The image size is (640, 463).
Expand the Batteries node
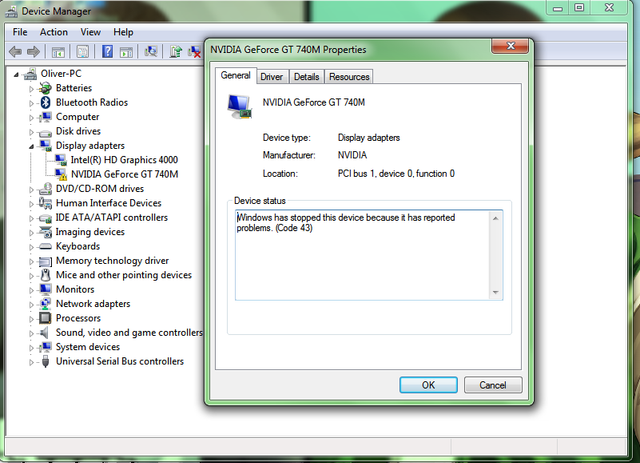coord(31,88)
